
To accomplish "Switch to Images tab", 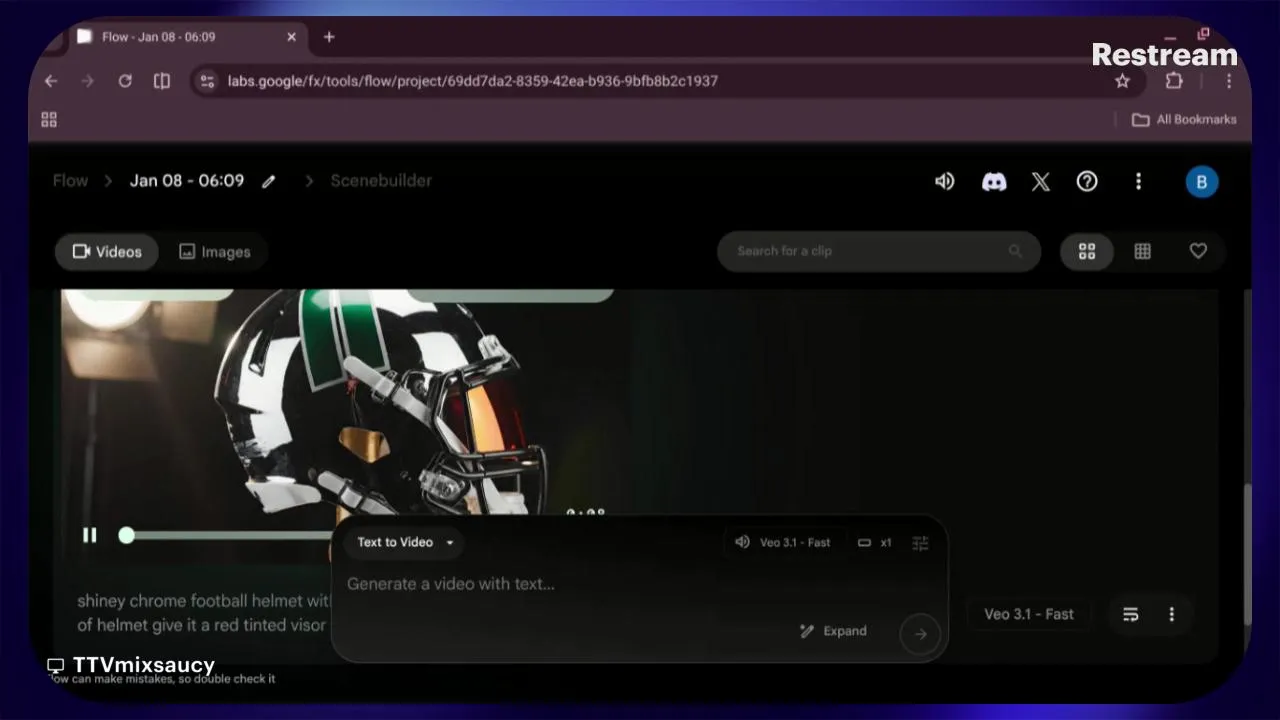I will coord(215,252).
